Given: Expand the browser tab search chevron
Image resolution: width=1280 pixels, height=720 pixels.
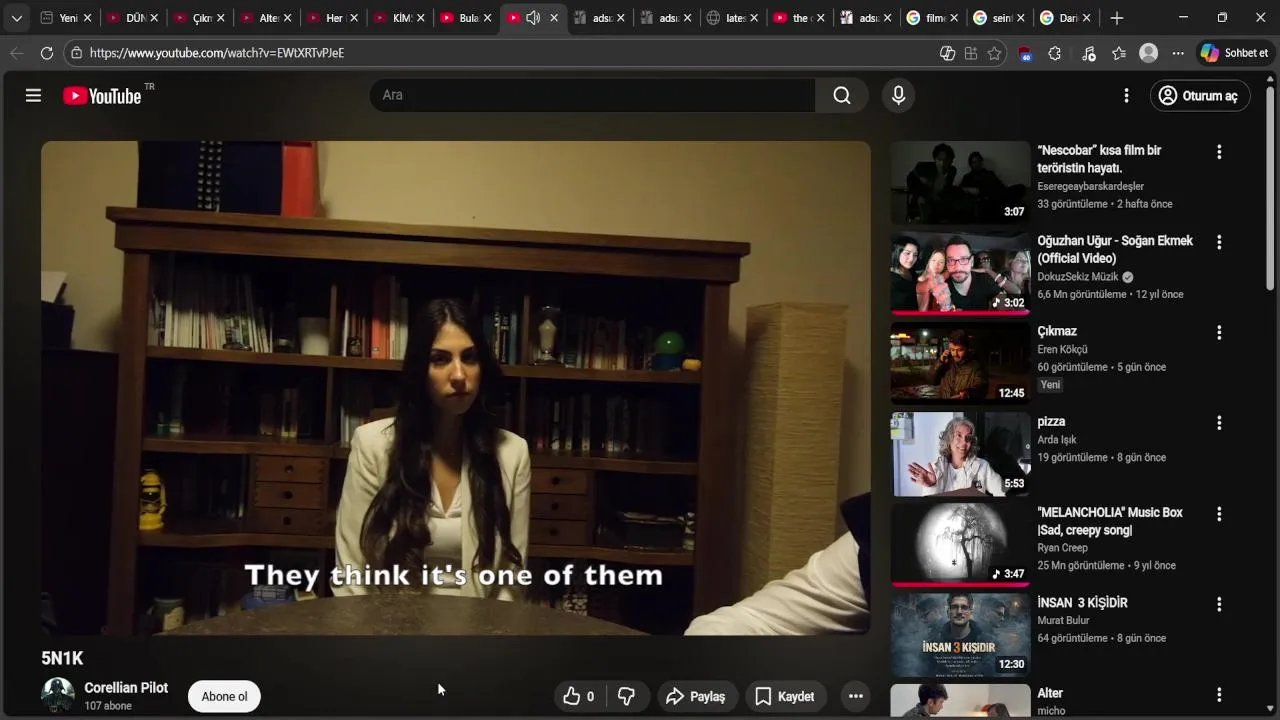Looking at the screenshot, I should 16,18.
